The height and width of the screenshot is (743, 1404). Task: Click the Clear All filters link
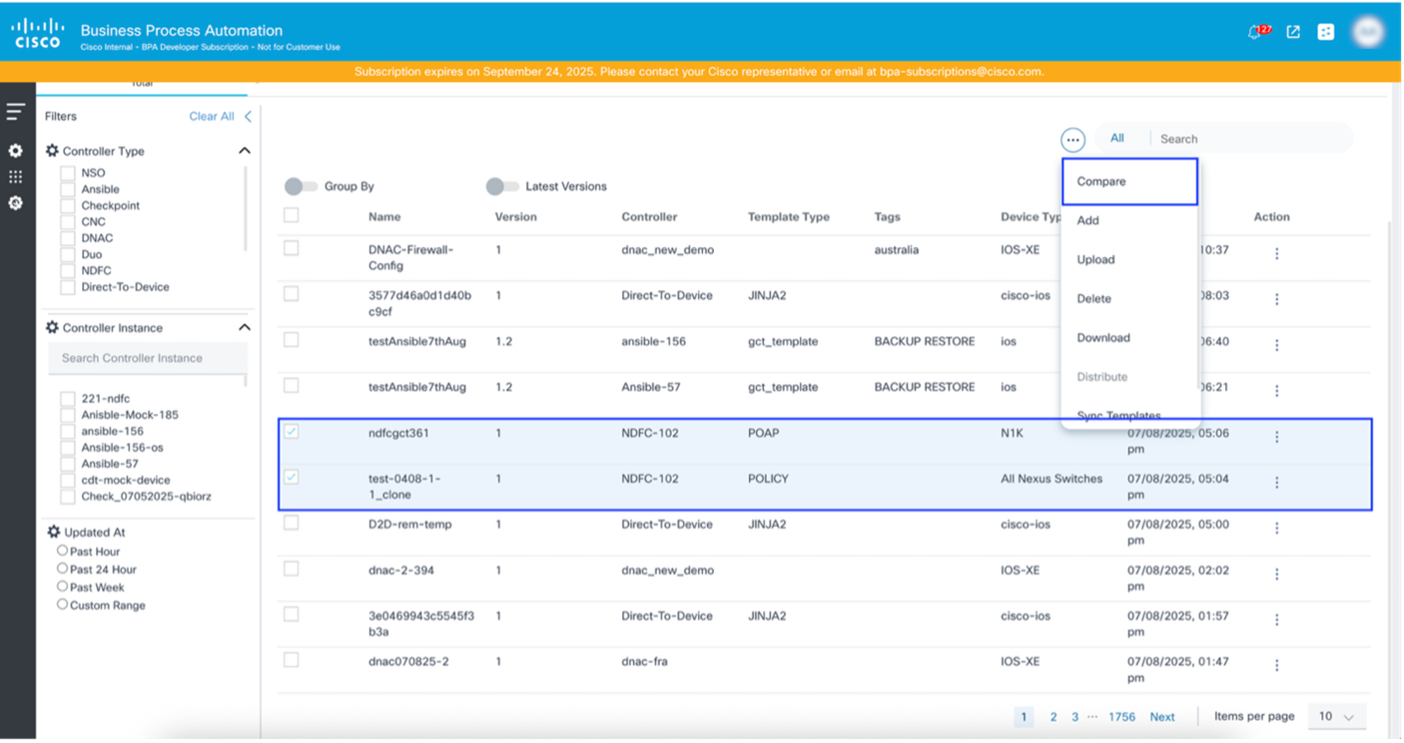point(212,116)
